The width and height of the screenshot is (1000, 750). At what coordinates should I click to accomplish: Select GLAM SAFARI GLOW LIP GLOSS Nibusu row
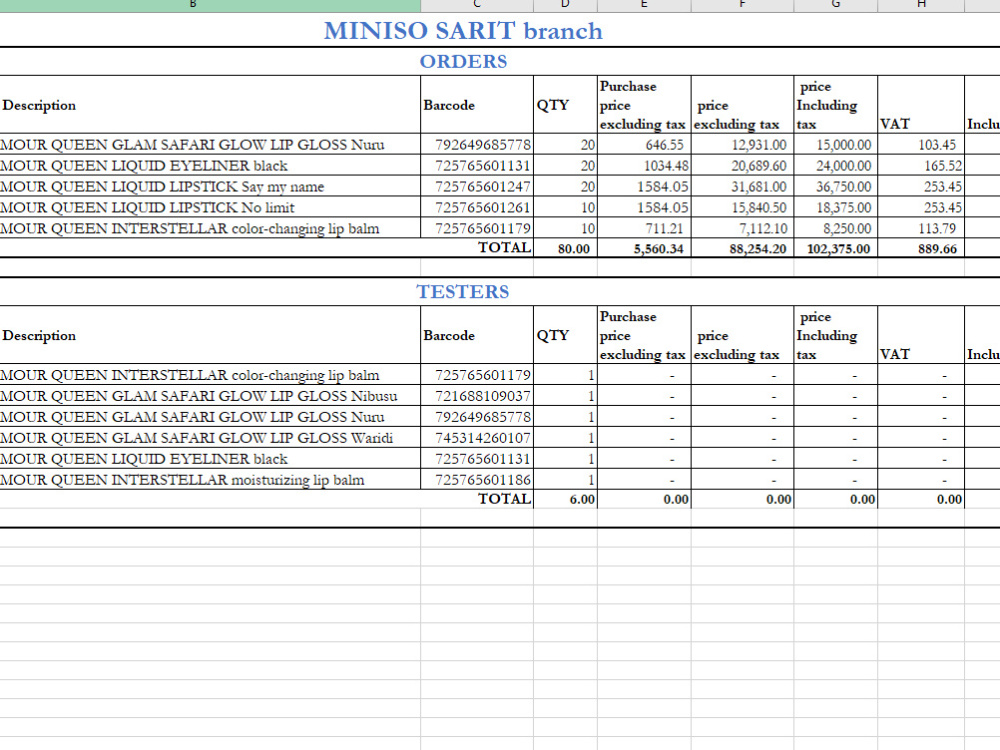point(210,395)
